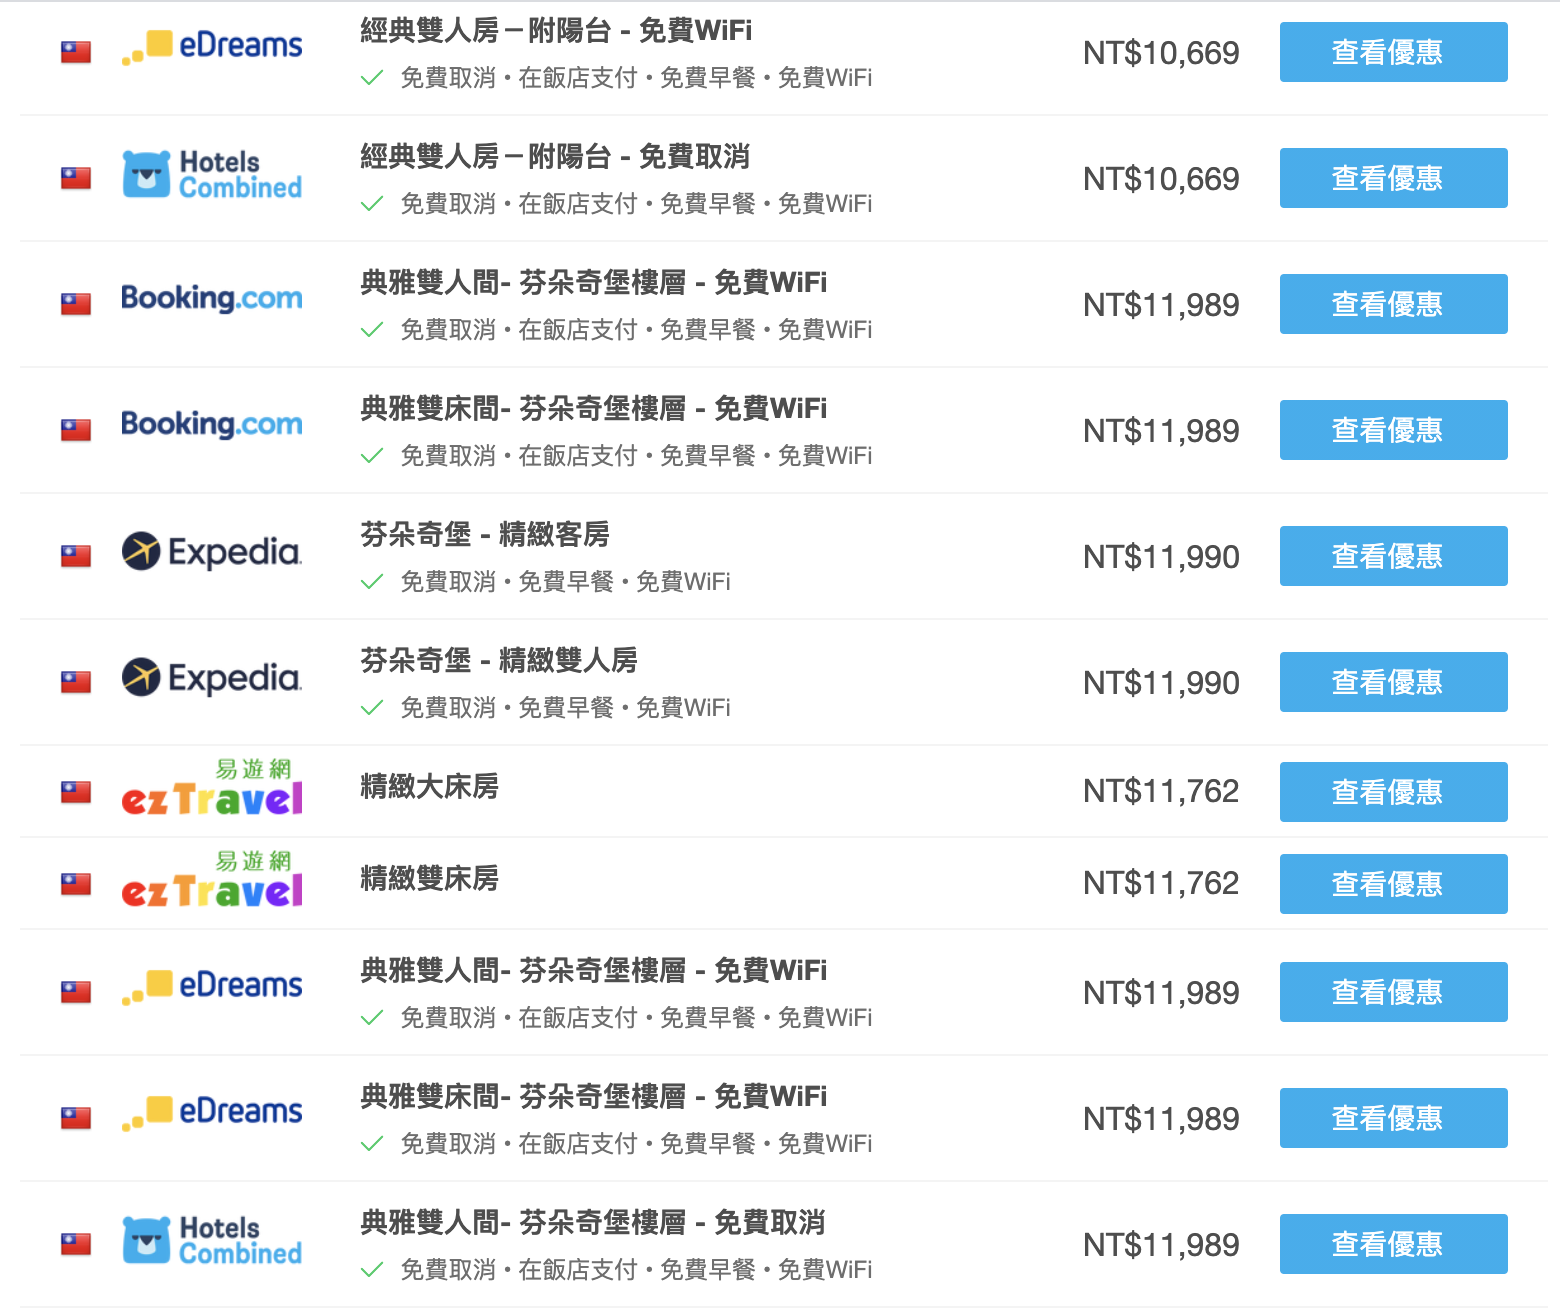This screenshot has width=1560, height=1312.
Task: Click 查看優惠 for eDreams 典雅雙床間
Action: 1393,1118
